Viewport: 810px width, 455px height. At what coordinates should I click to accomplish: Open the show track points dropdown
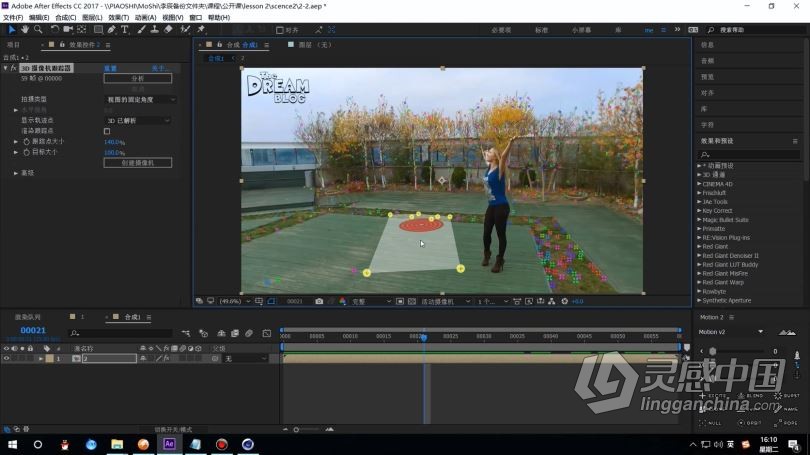(x=137, y=120)
